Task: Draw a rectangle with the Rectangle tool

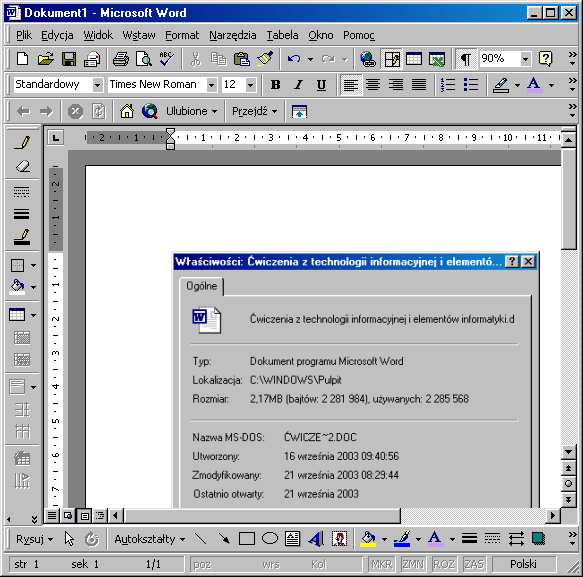Action: click(x=247, y=538)
